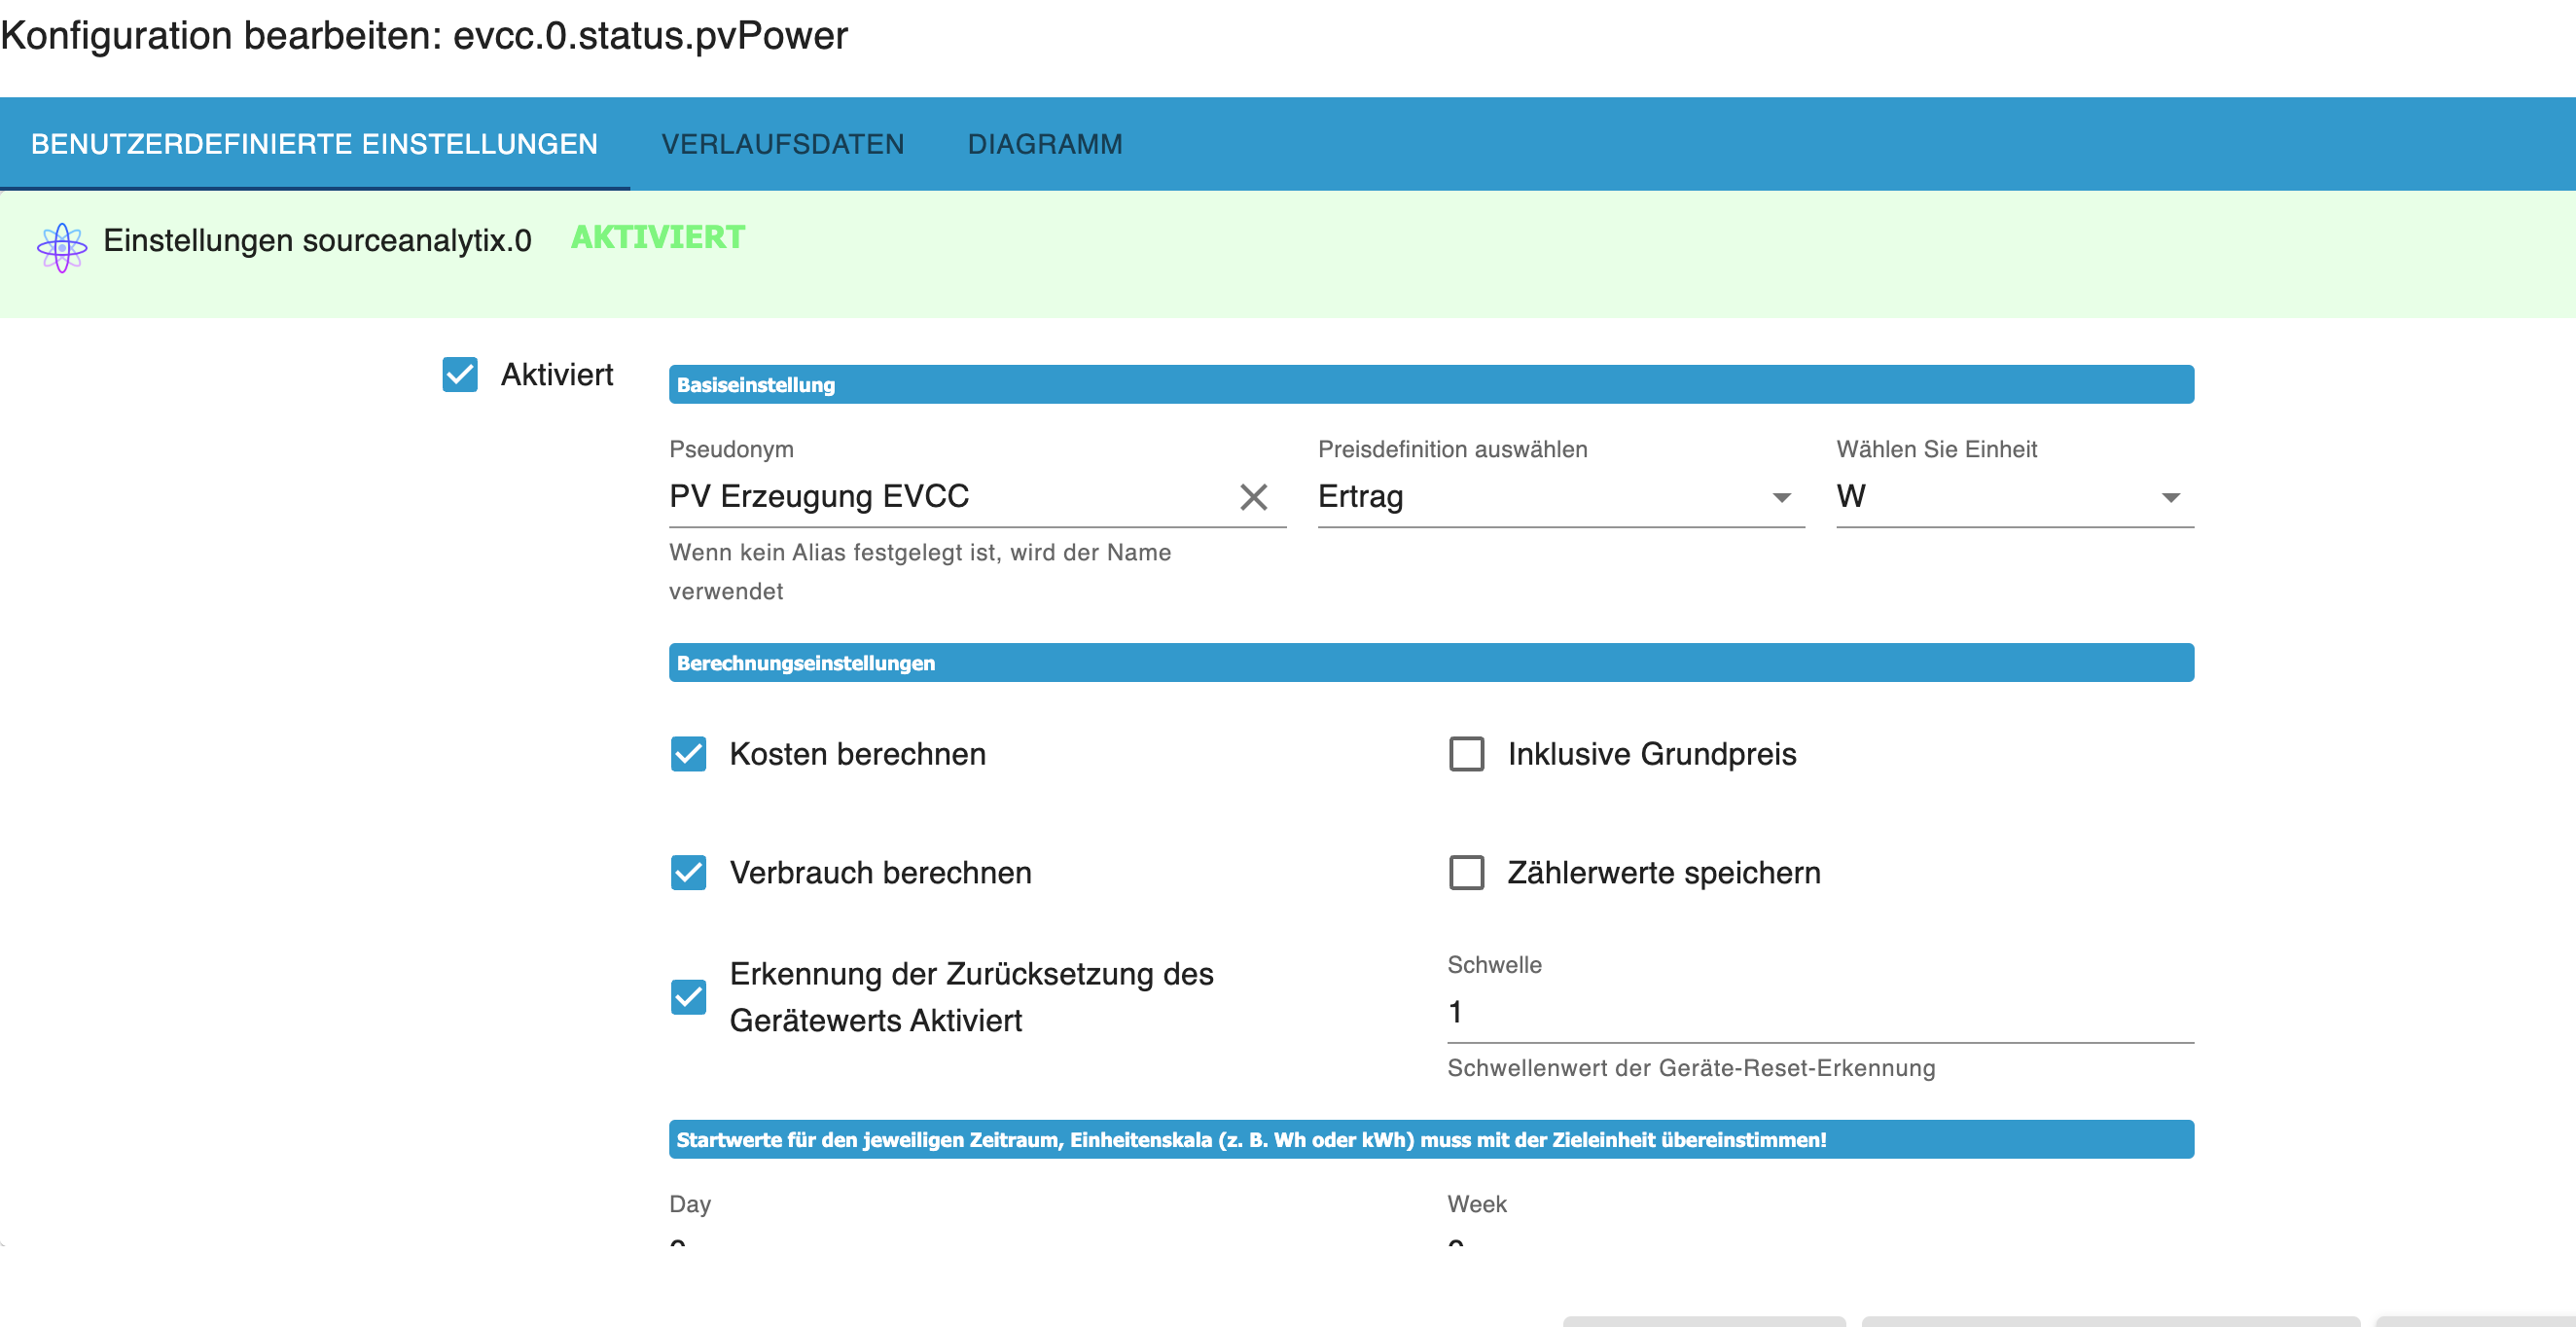The image size is (2576, 1327).
Task: Click the sourceanalytix atom icon
Action: [62, 247]
